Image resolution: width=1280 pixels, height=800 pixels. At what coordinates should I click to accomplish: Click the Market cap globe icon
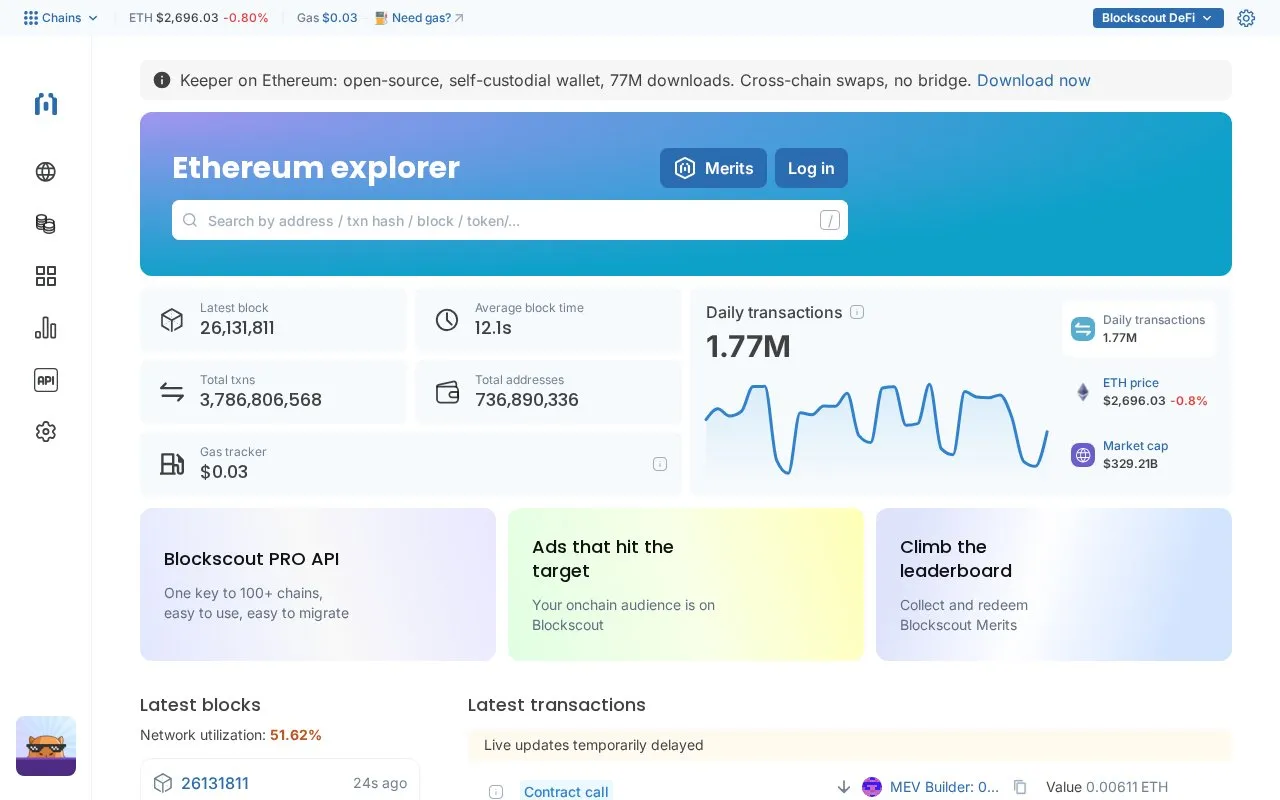pyautogui.click(x=1083, y=455)
